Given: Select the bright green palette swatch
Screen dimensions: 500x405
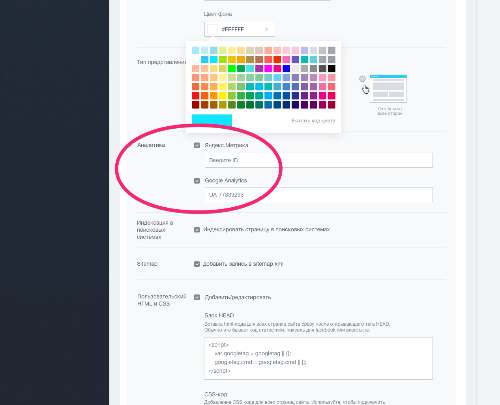Looking at the screenshot, I should tap(232, 69).
